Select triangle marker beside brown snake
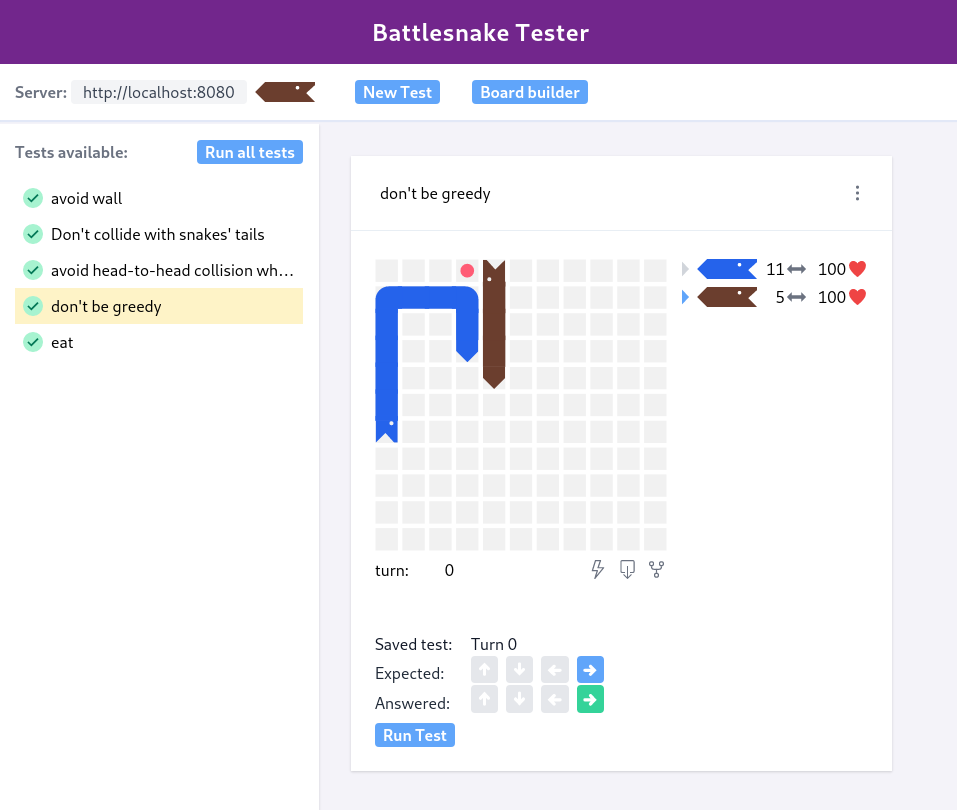957x810 pixels. [x=685, y=297]
